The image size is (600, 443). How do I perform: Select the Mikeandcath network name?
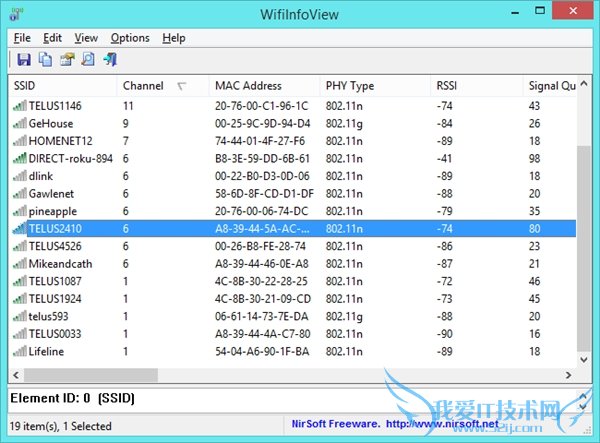pyautogui.click(x=60, y=264)
